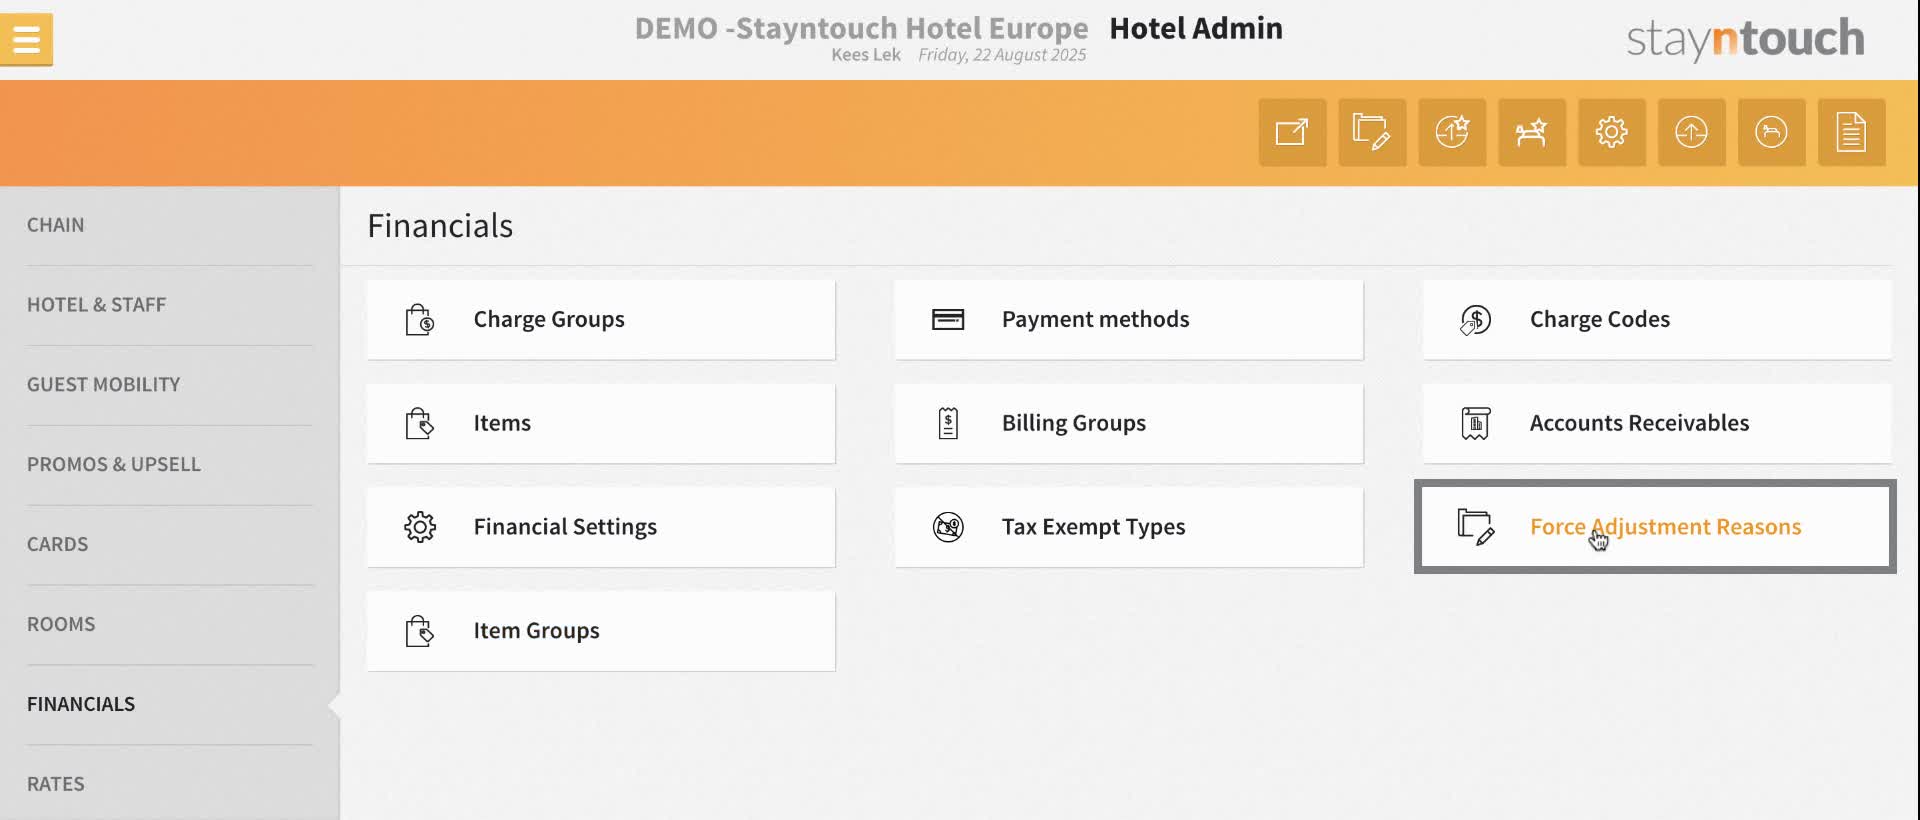Open Charge Codes tile
This screenshot has width=1920, height=820.
(1657, 320)
